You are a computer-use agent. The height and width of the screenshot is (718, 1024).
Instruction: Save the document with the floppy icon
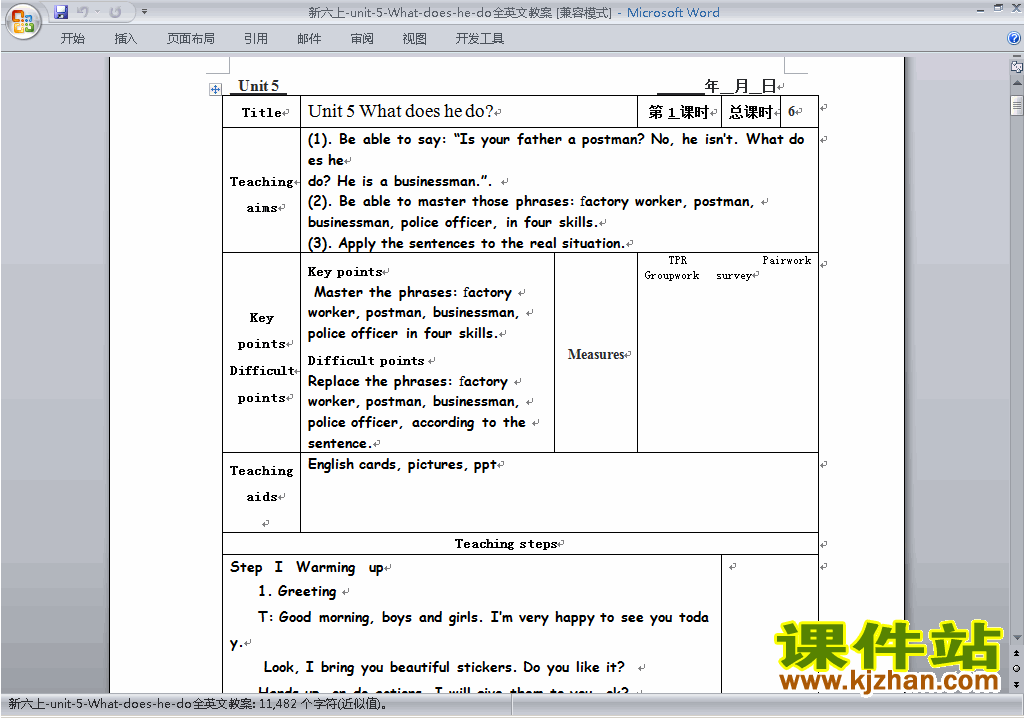click(61, 12)
